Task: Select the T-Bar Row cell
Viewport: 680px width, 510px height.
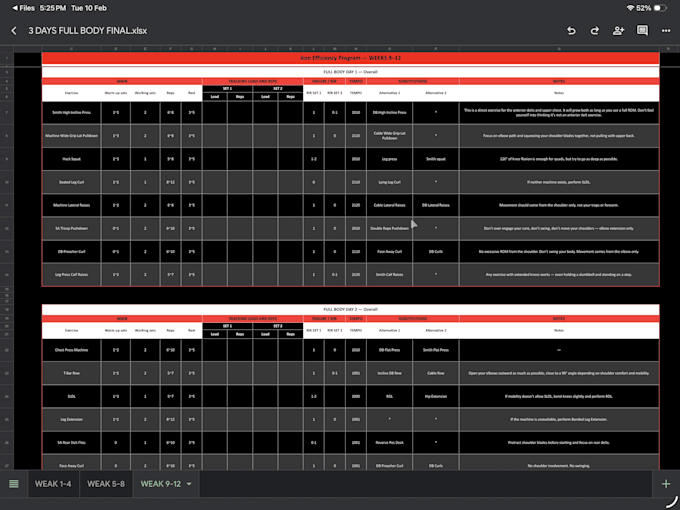Action: click(x=72, y=373)
